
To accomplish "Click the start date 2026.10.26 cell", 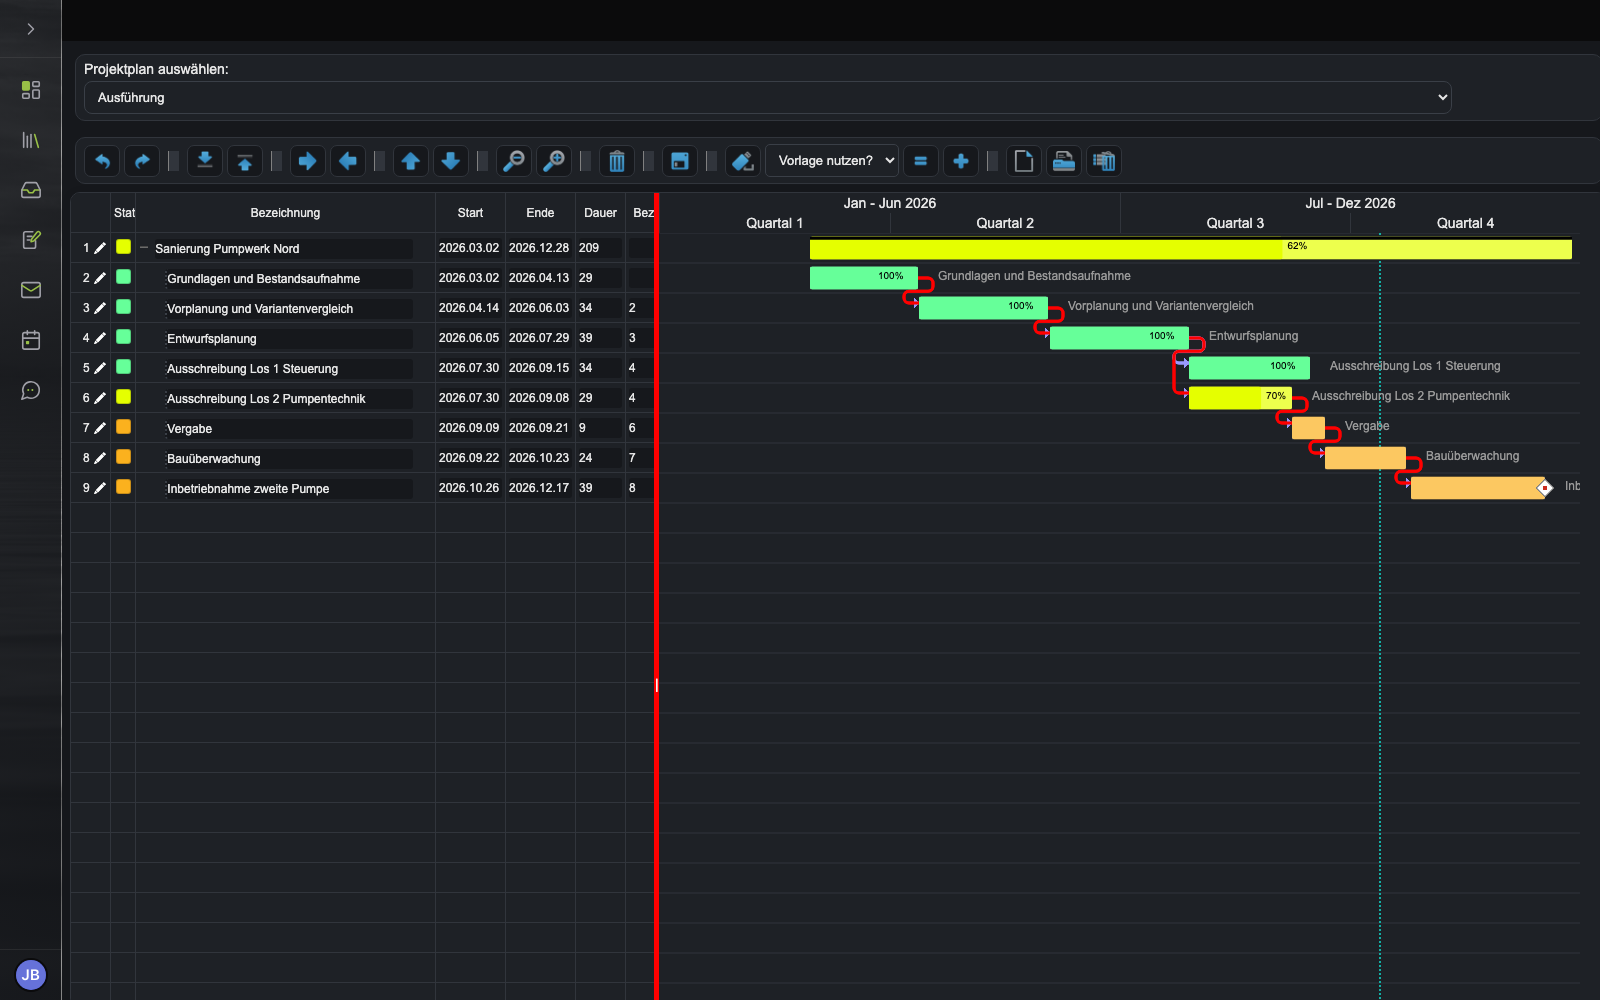I will coord(469,488).
